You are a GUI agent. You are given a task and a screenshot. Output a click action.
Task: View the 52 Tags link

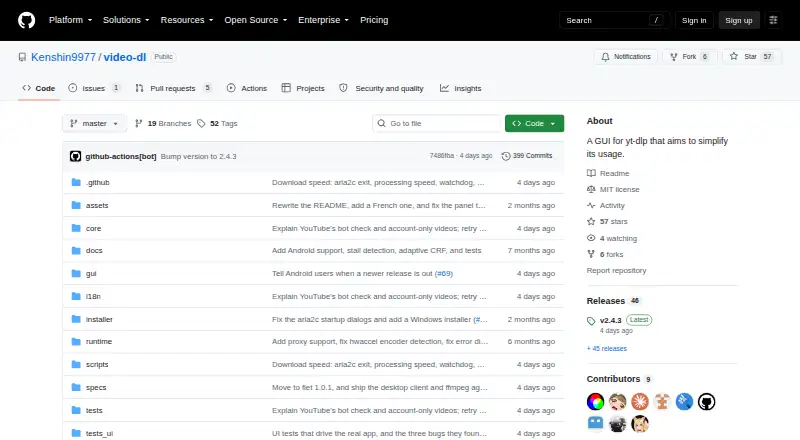click(218, 124)
